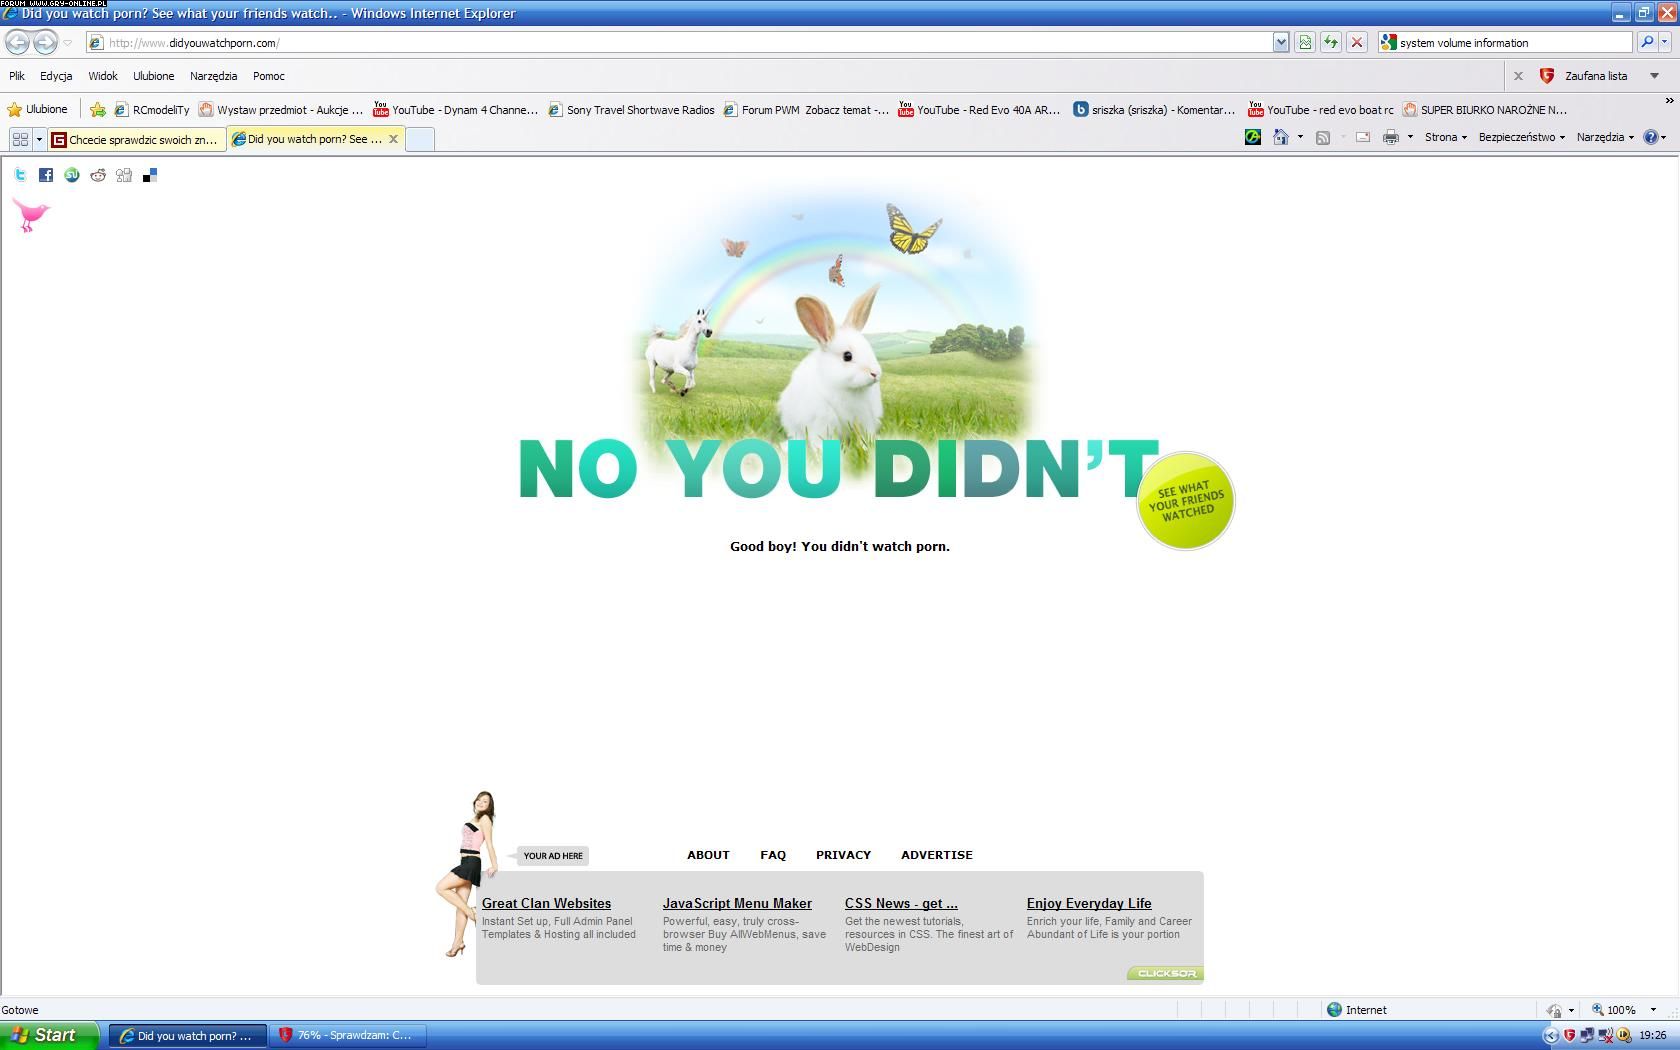Open the Home page icon in toolbar
Viewport: 1680px width, 1050px height.
(x=1280, y=137)
